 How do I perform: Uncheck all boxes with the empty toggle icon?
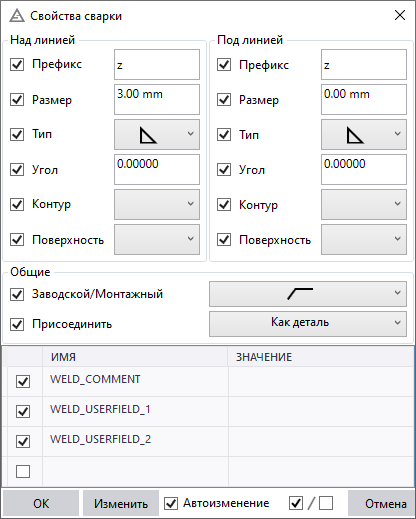click(x=326, y=503)
